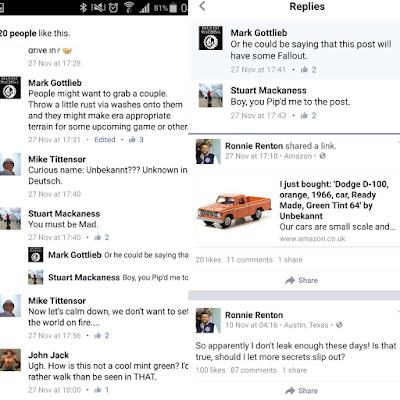Tap the like thumb on Mark Gottlieb's 17:31 comment
The image size is (400, 400).
[x=132, y=139]
